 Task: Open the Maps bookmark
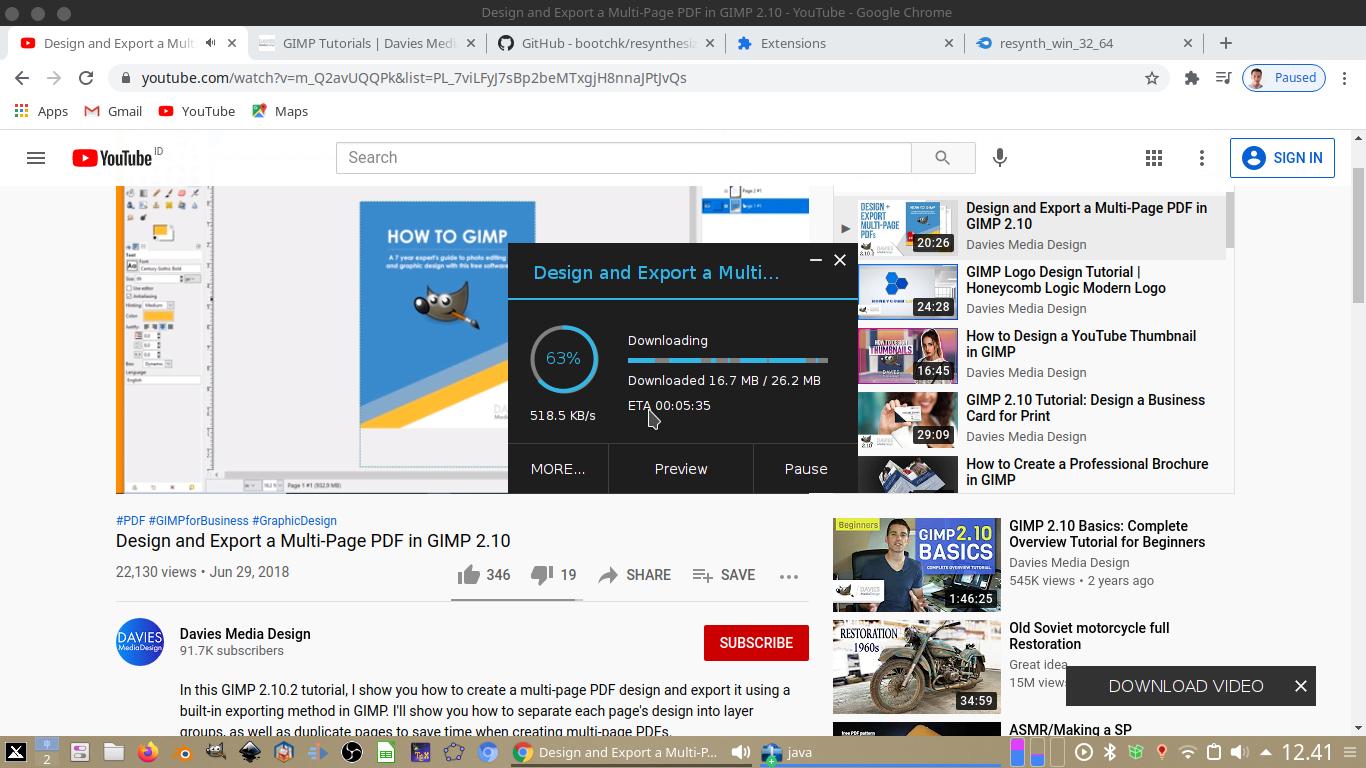tap(280, 111)
